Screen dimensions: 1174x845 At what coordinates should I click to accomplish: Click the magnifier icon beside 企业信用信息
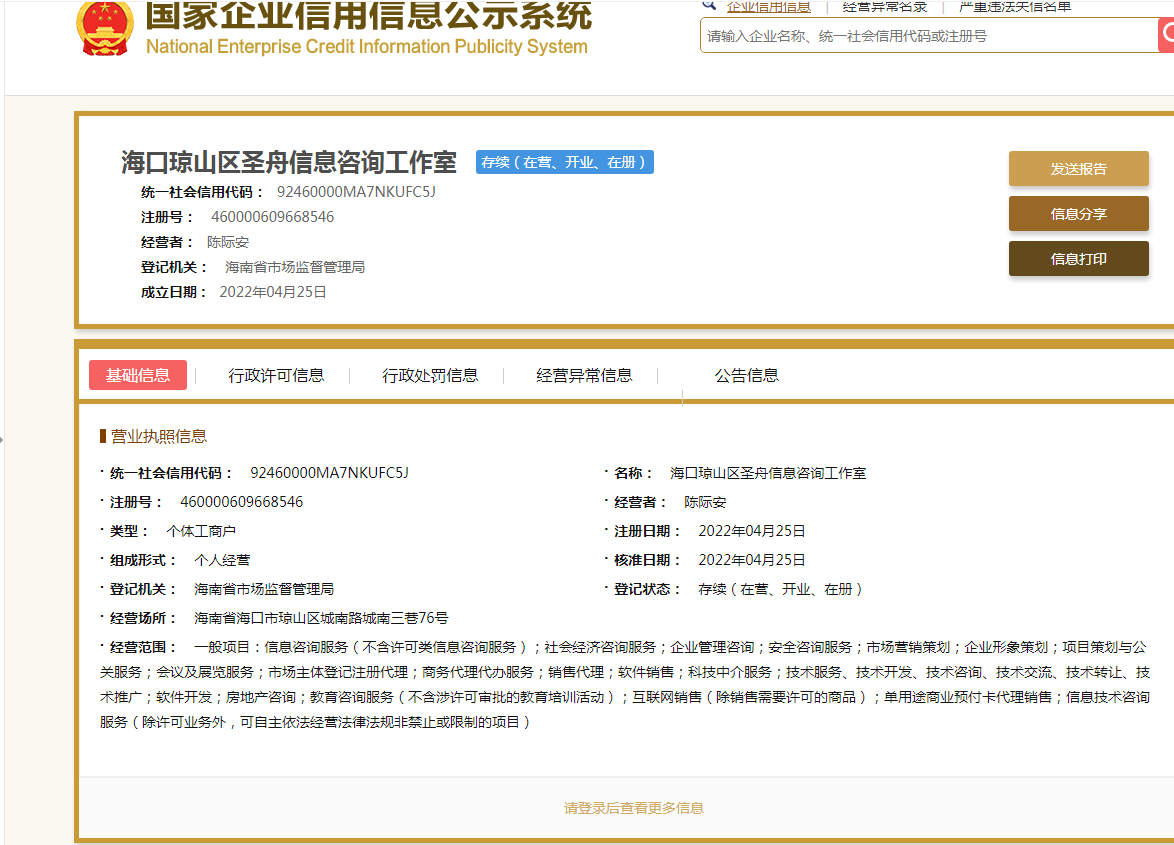708,5
